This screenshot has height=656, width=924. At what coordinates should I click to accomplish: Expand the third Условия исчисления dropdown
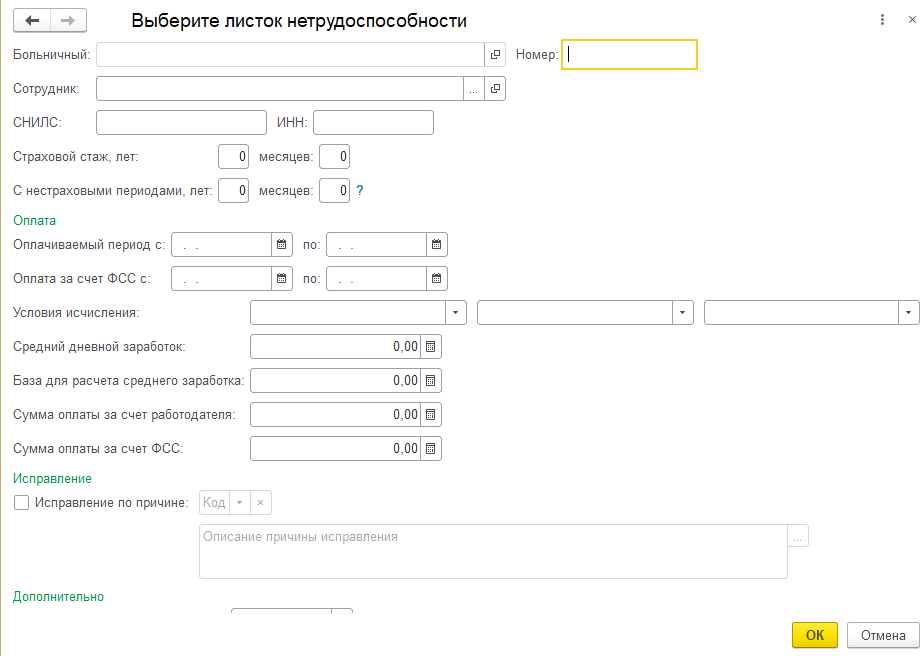[909, 313]
